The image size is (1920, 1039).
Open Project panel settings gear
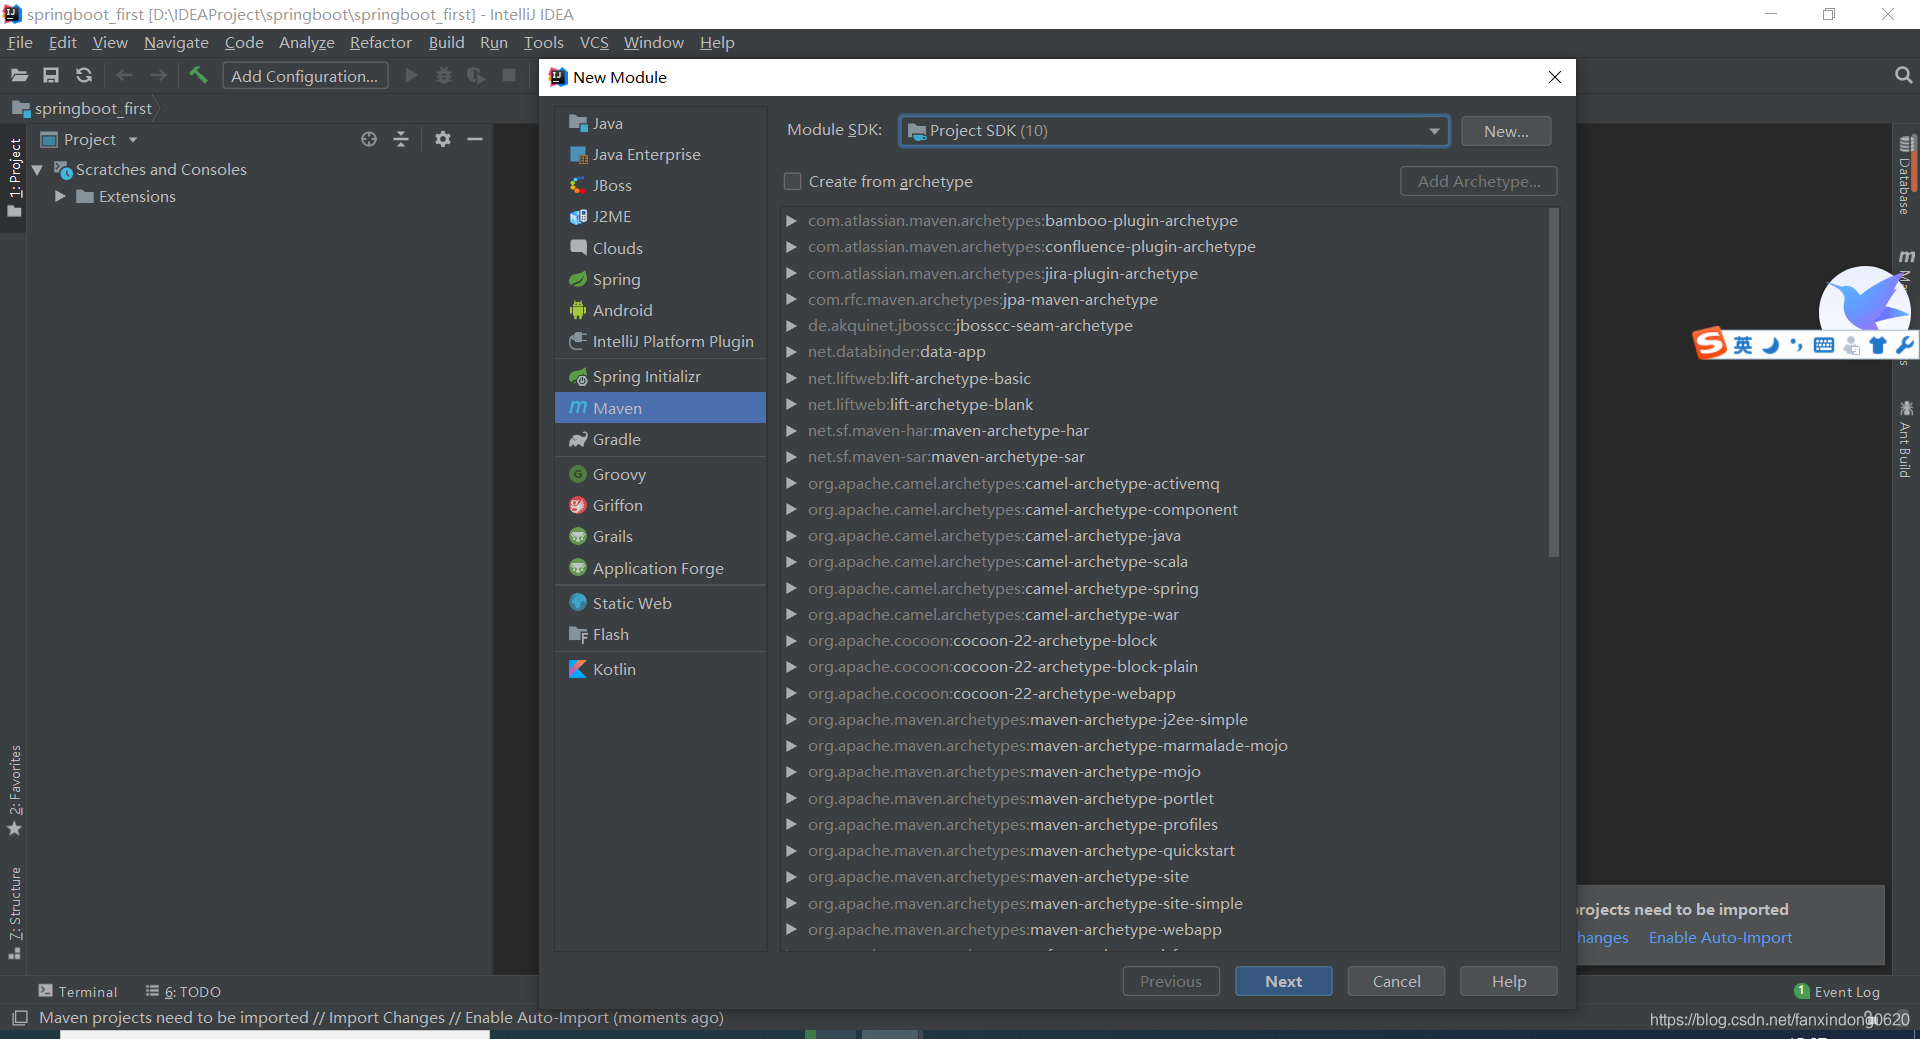pyautogui.click(x=443, y=139)
